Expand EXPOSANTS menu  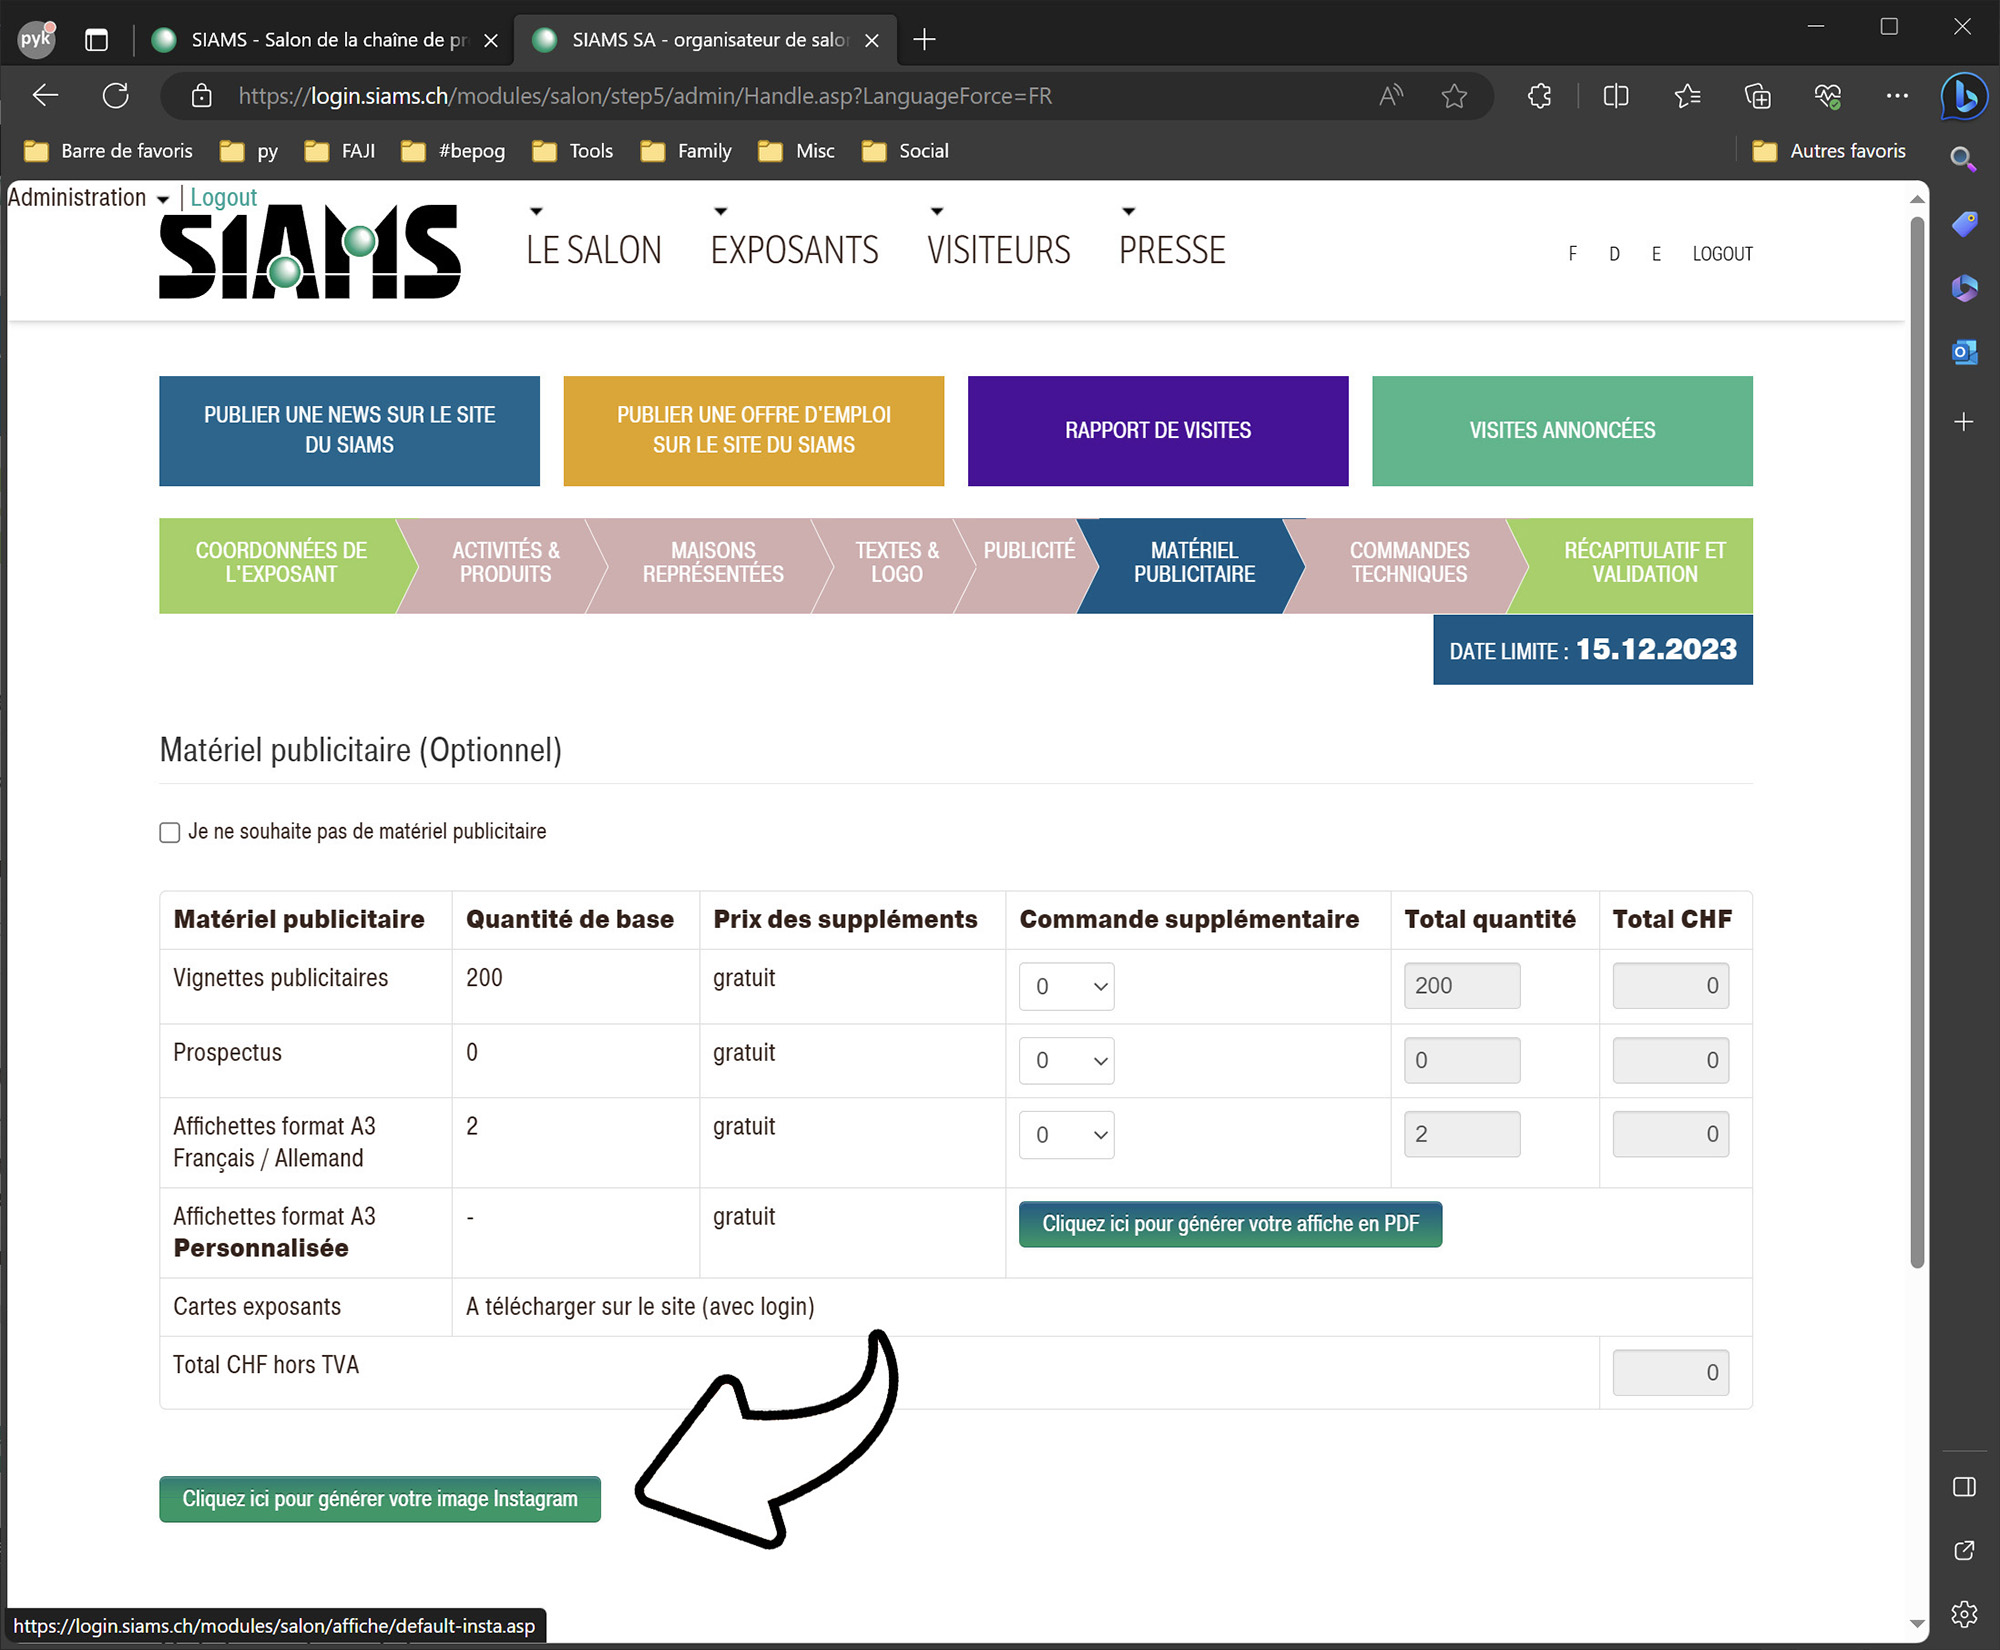point(795,250)
